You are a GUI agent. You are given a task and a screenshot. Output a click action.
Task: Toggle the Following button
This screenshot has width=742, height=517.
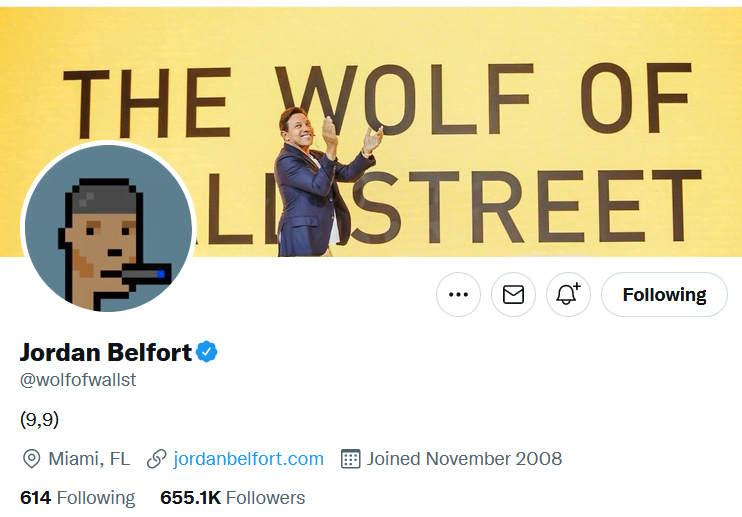point(664,295)
